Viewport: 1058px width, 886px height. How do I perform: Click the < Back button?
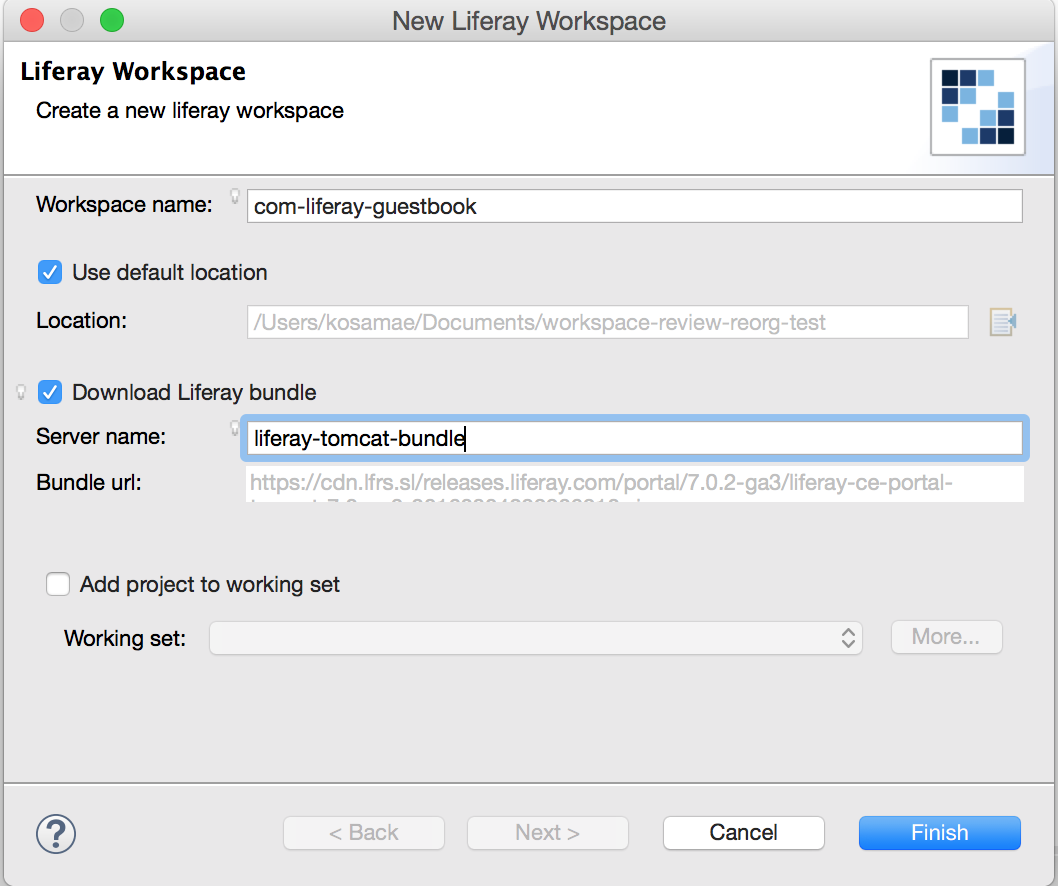pos(364,833)
